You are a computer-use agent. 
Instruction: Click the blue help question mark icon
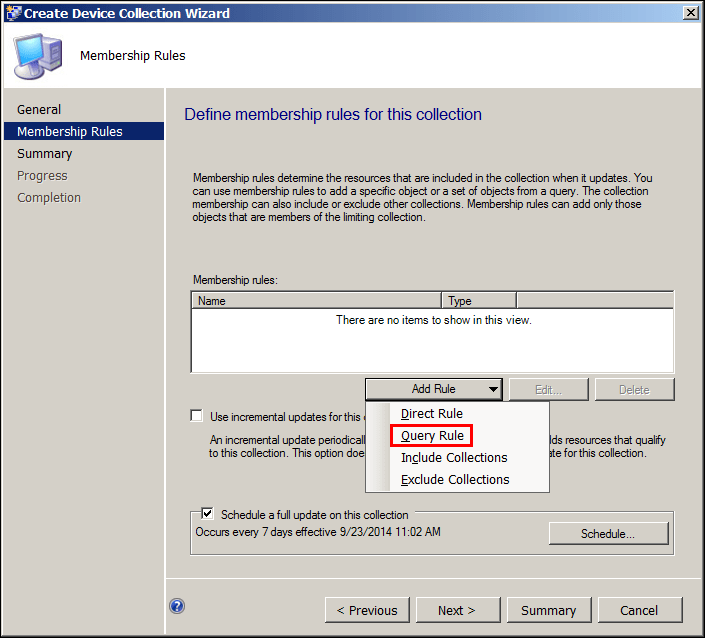tap(177, 605)
